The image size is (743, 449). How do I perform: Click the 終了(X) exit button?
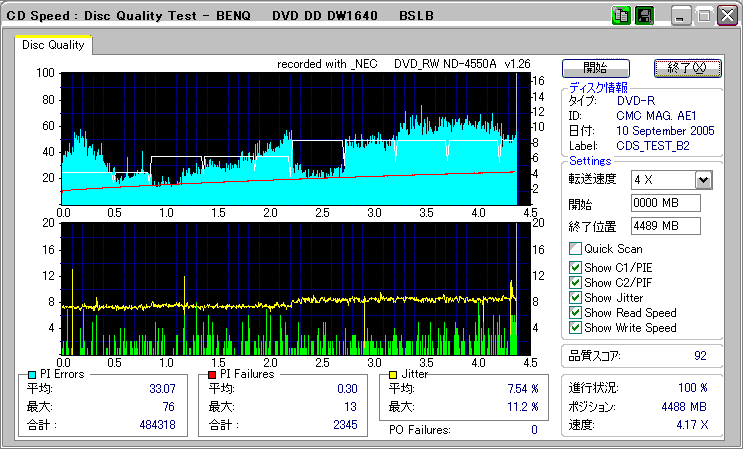click(688, 68)
